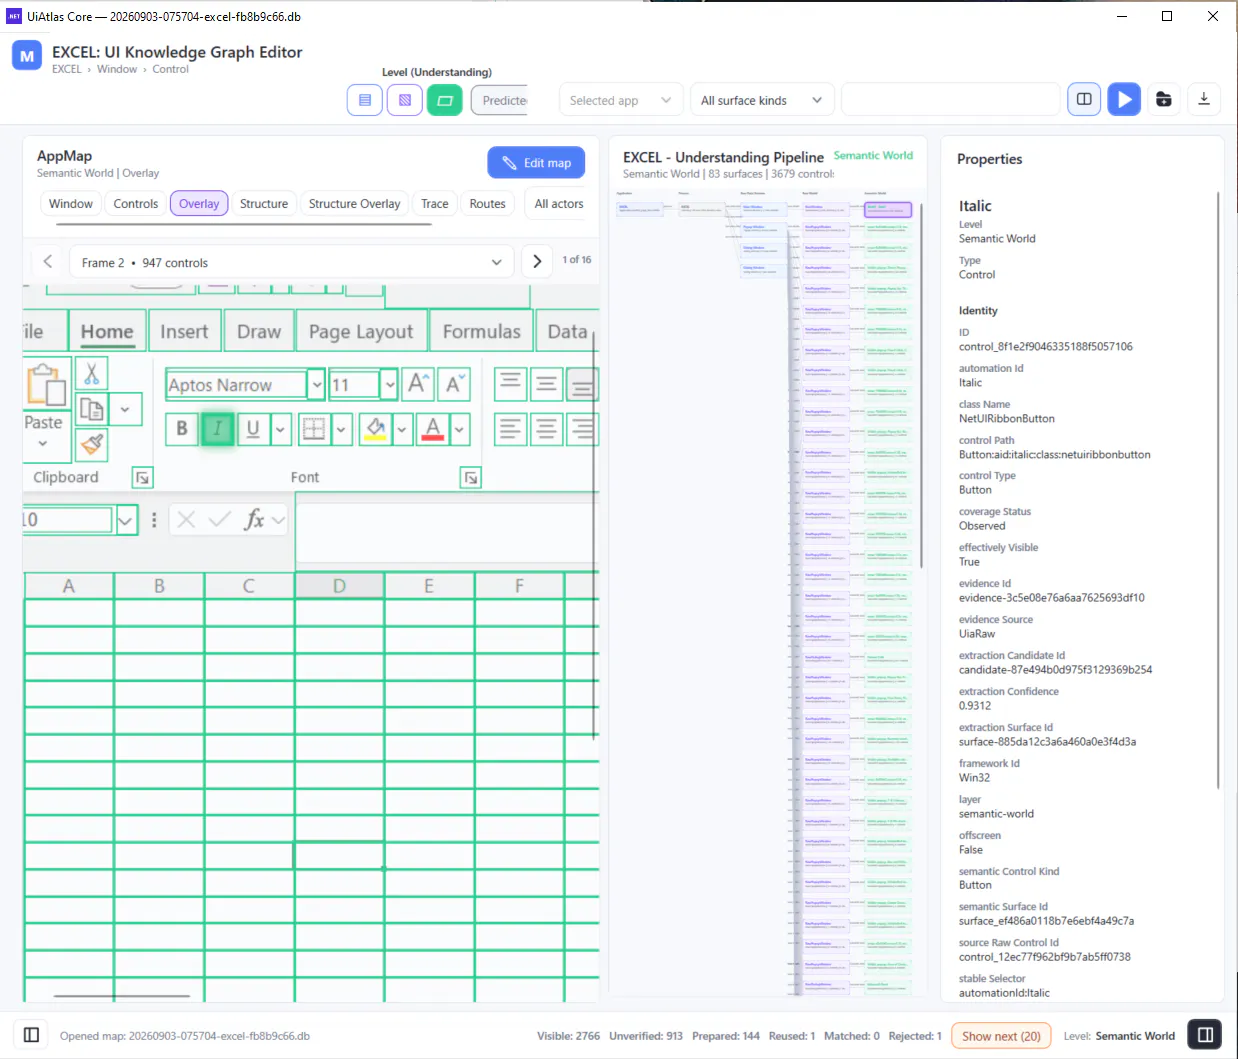1238x1059 pixels.
Task: Click the Insert ribbon tab in Excel preview
Action: tap(184, 332)
